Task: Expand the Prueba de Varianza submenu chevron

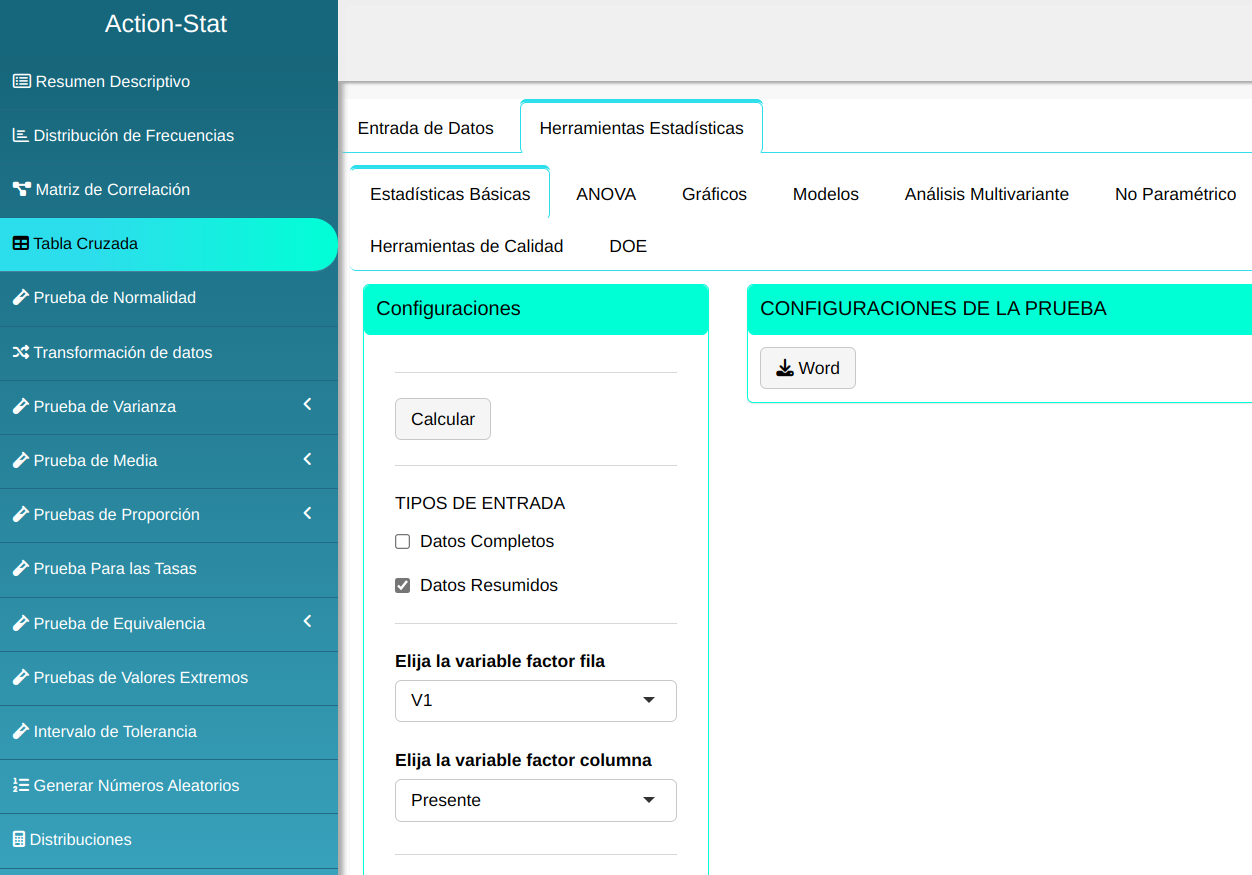Action: click(x=307, y=405)
